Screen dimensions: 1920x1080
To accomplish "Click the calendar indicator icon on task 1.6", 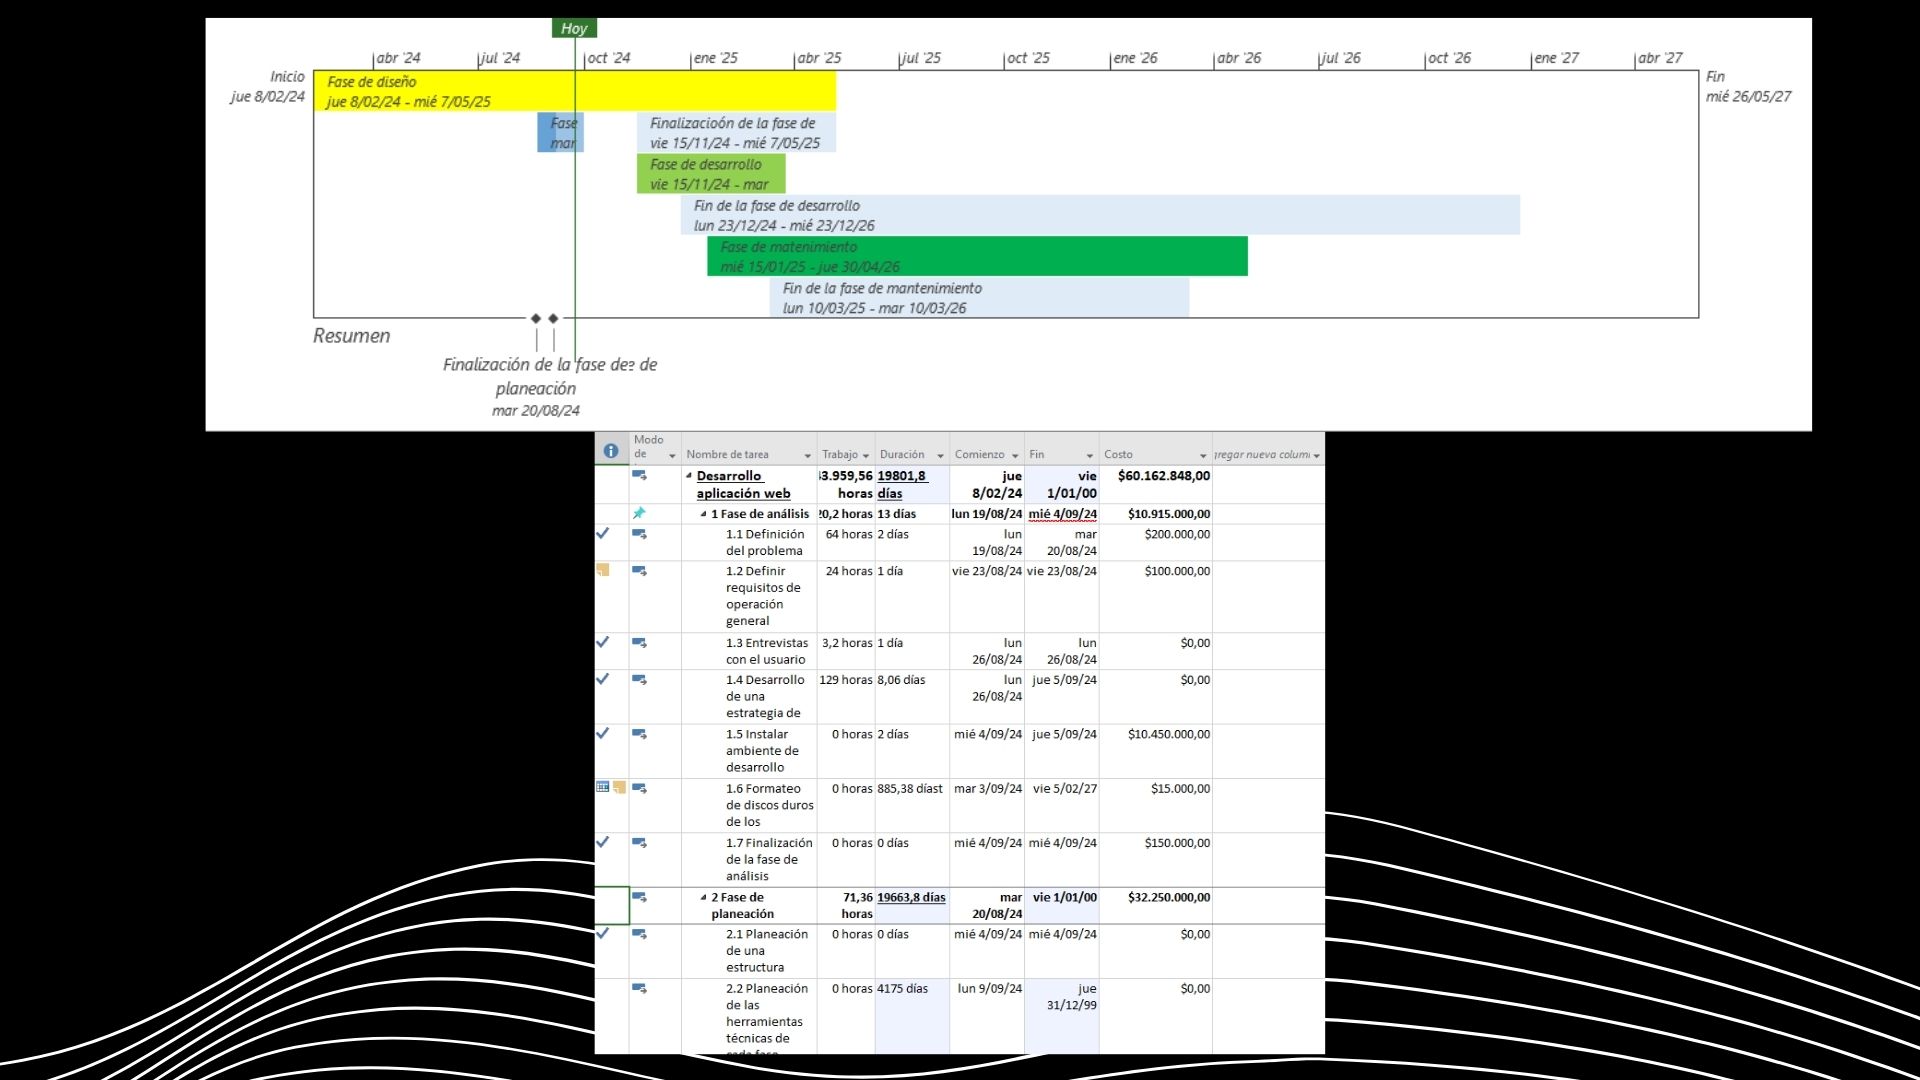I will pos(602,787).
